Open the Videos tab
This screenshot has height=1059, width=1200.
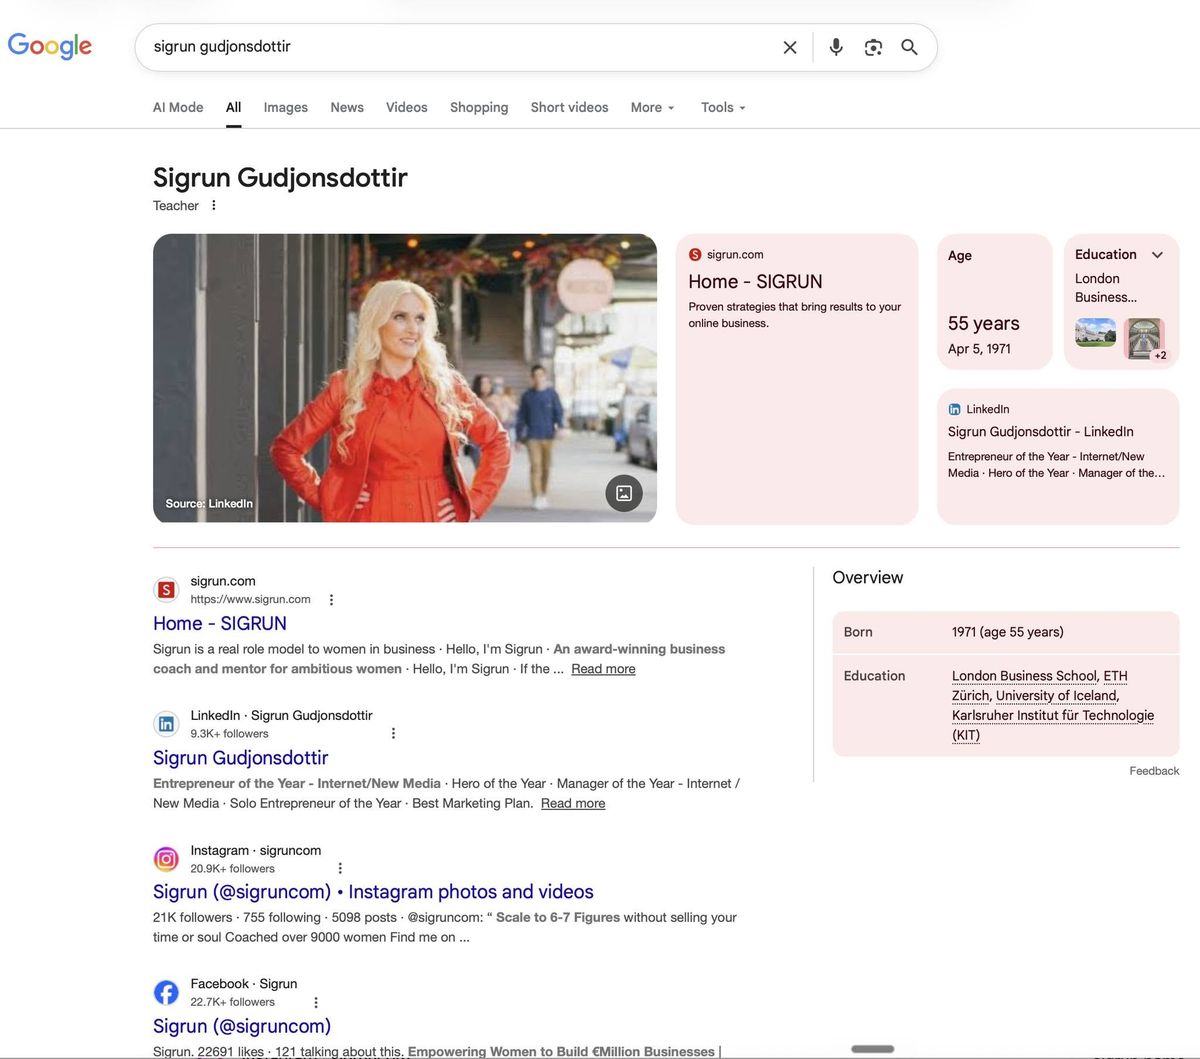pos(407,107)
